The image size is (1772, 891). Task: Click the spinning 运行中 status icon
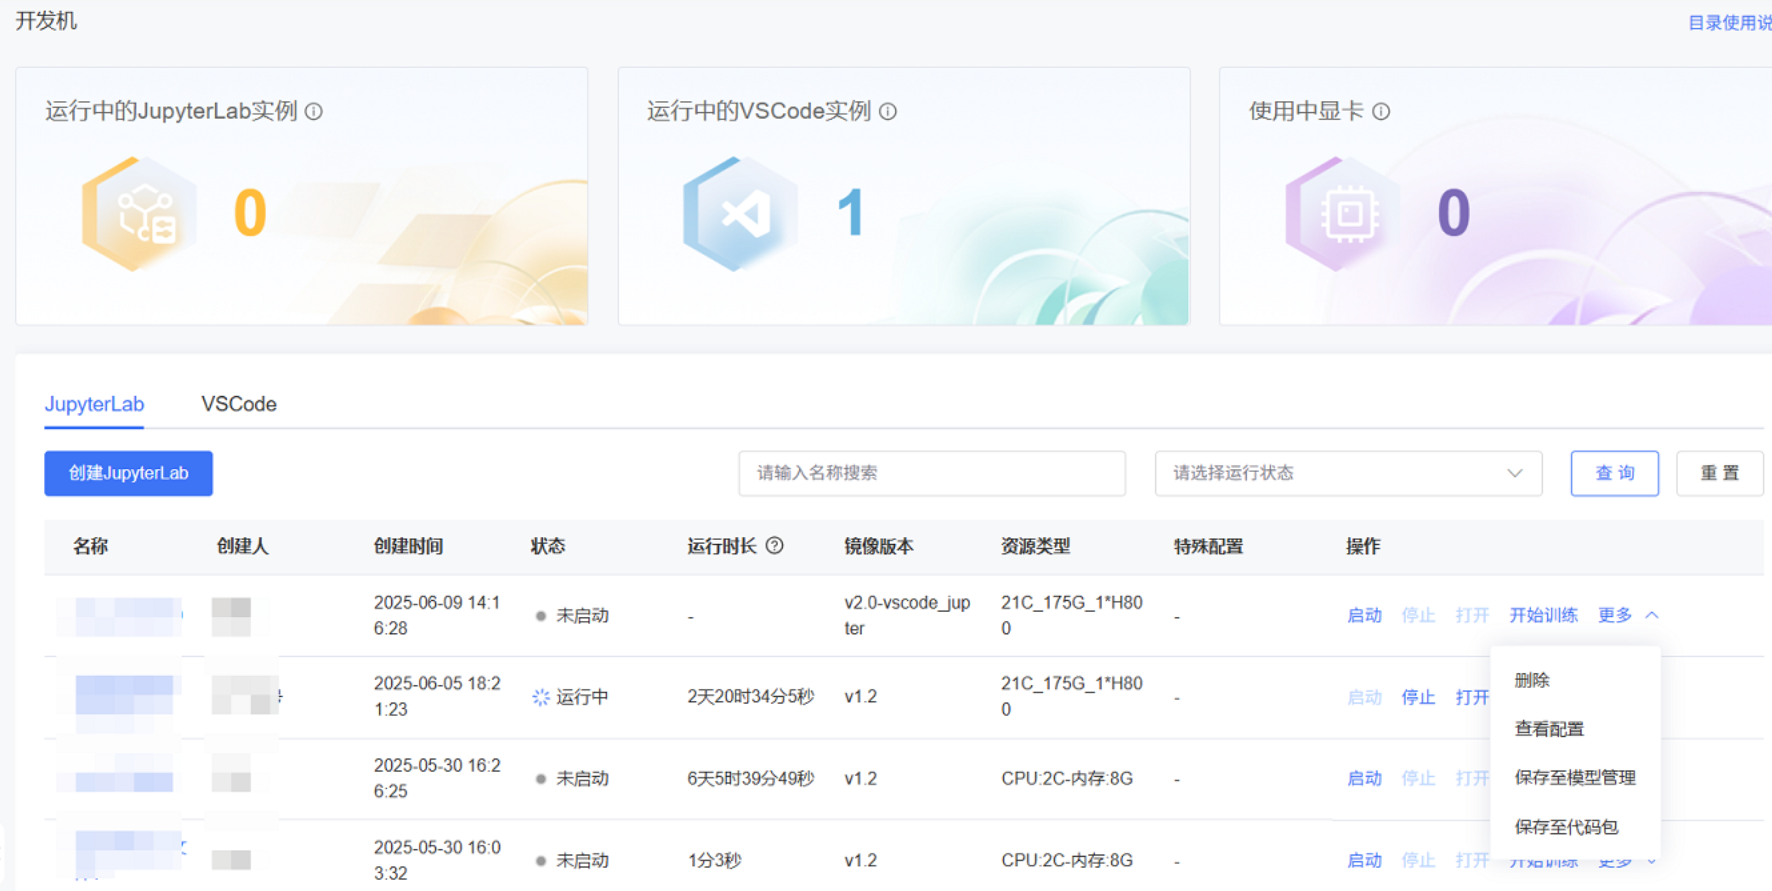(541, 697)
